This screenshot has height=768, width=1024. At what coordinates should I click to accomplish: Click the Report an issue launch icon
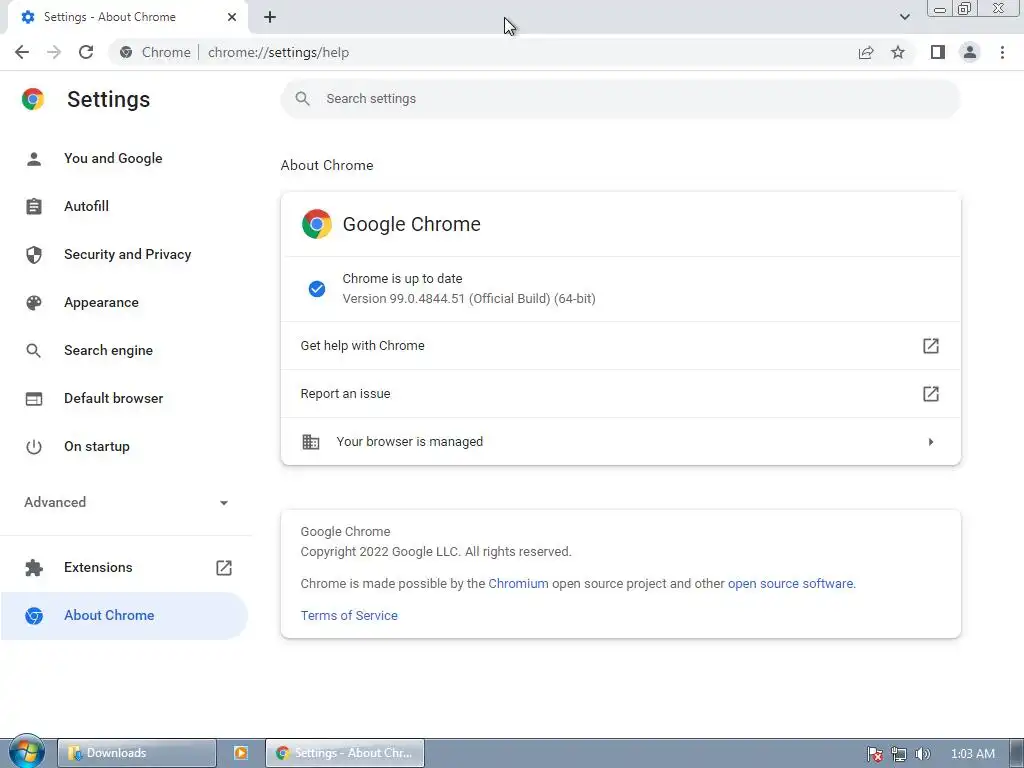point(931,394)
